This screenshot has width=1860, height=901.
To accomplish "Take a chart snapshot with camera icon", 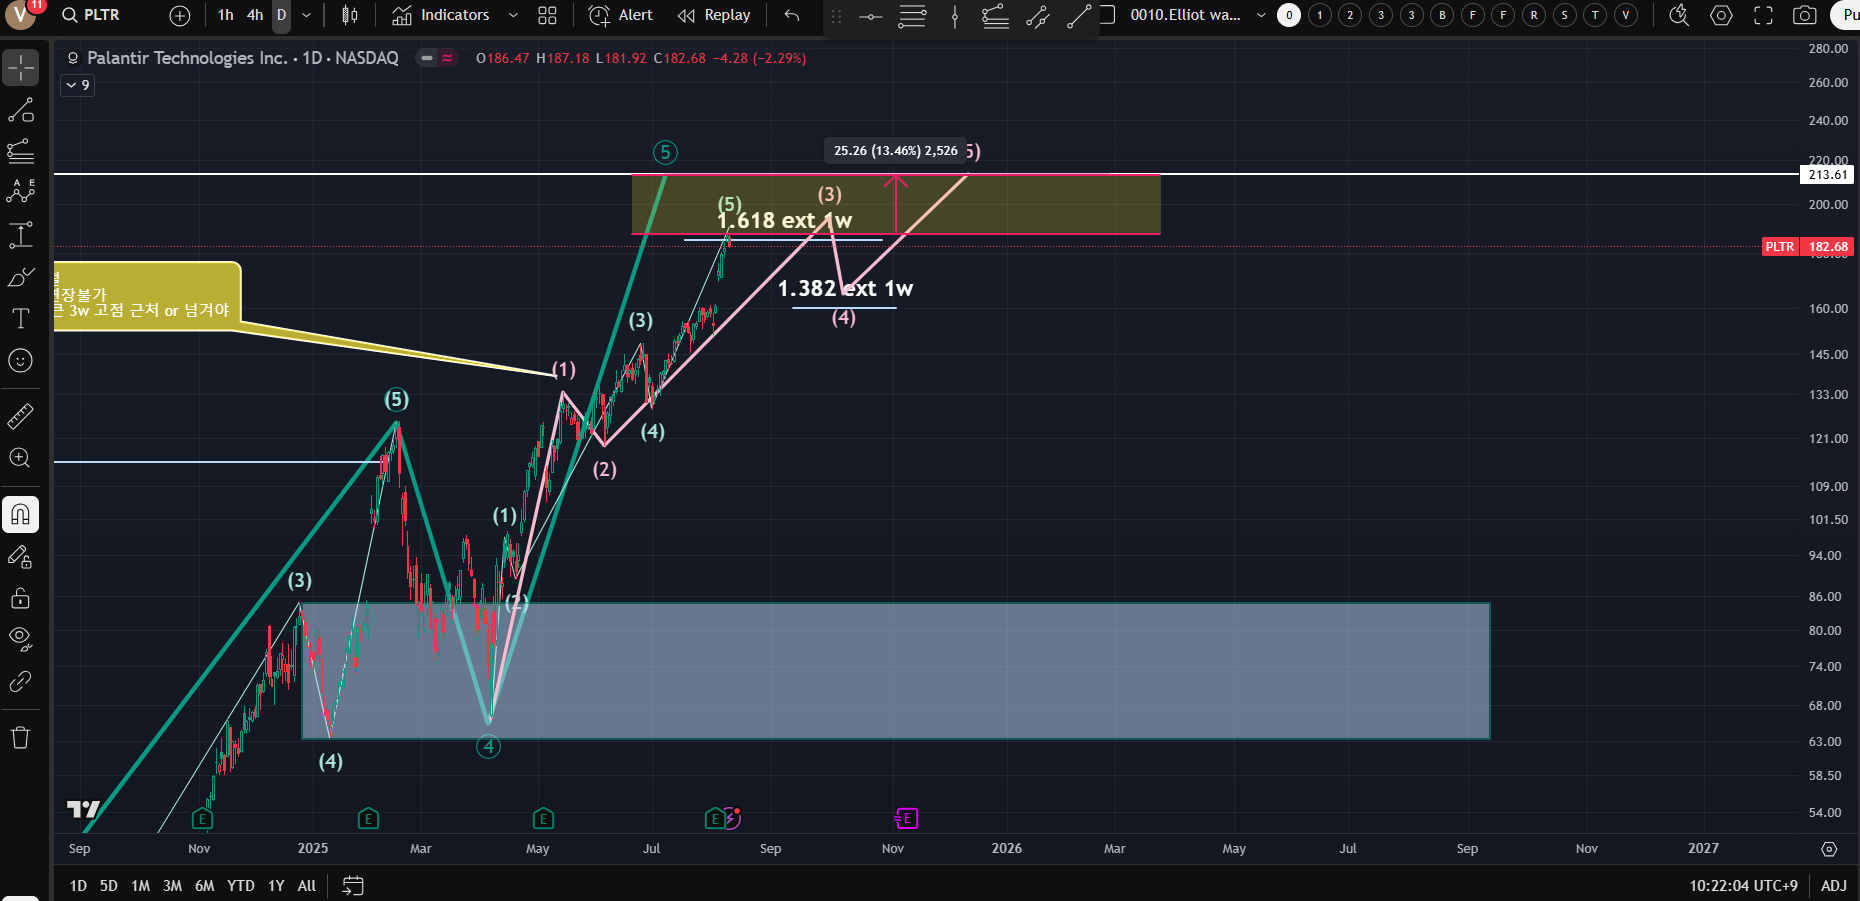I will click(1804, 15).
